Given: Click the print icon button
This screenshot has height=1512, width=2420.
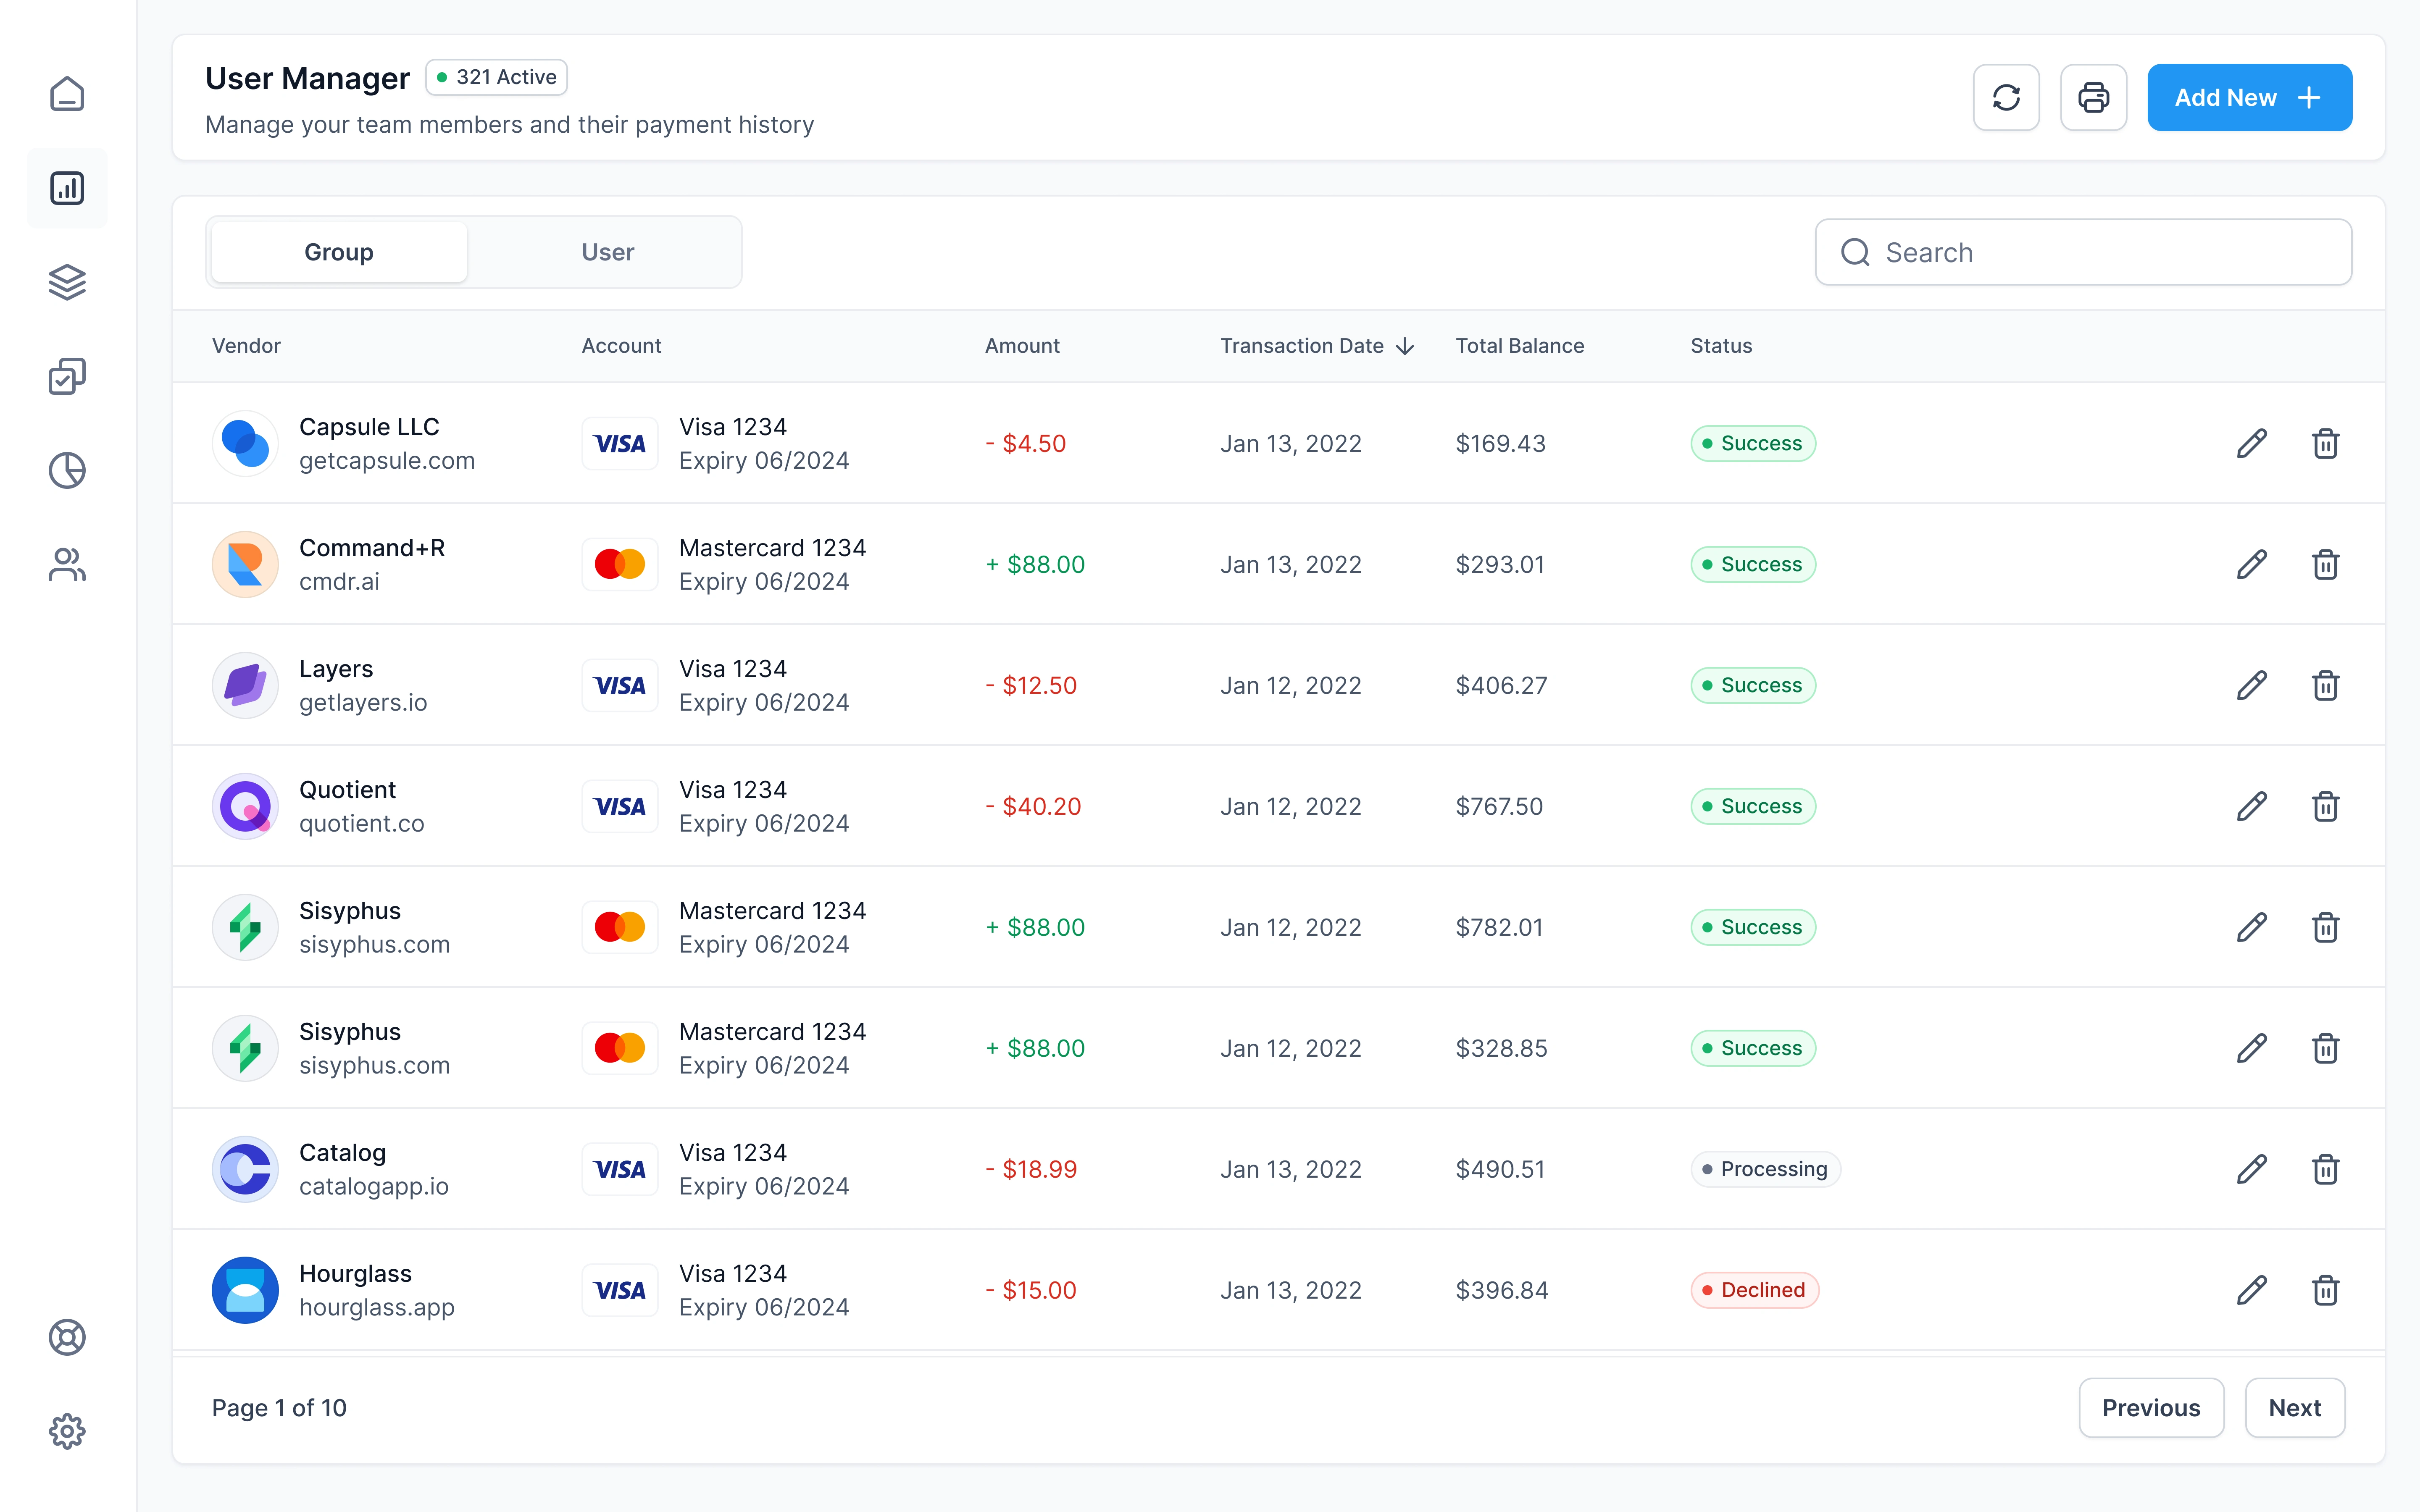Looking at the screenshot, I should (2093, 97).
